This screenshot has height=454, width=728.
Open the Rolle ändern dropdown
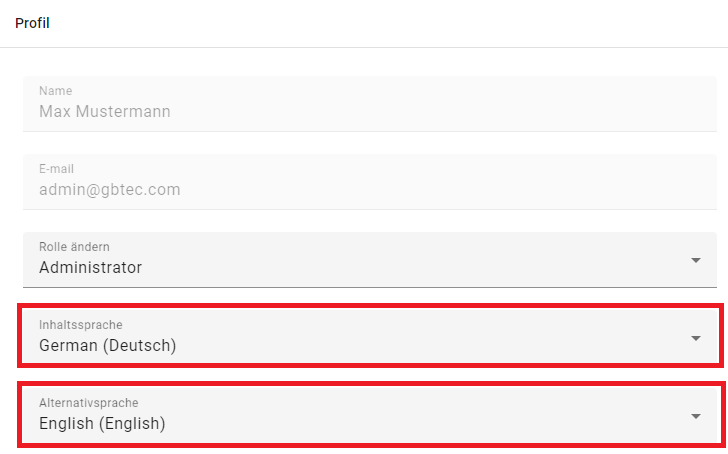(369, 260)
